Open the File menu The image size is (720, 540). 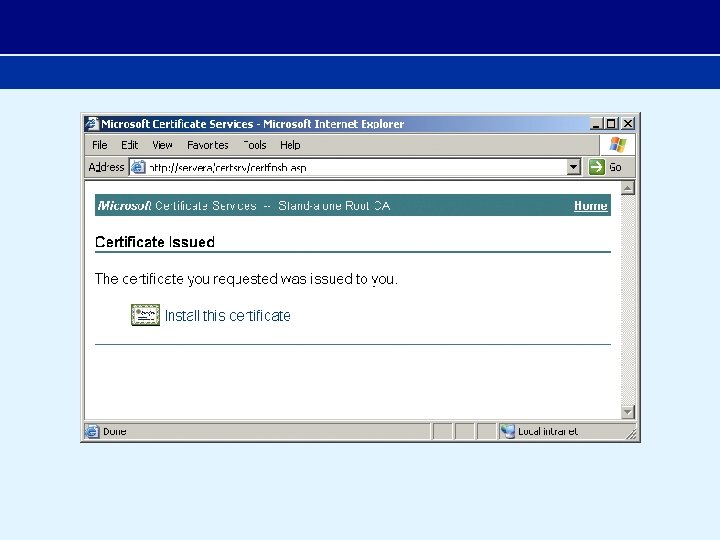[100, 145]
